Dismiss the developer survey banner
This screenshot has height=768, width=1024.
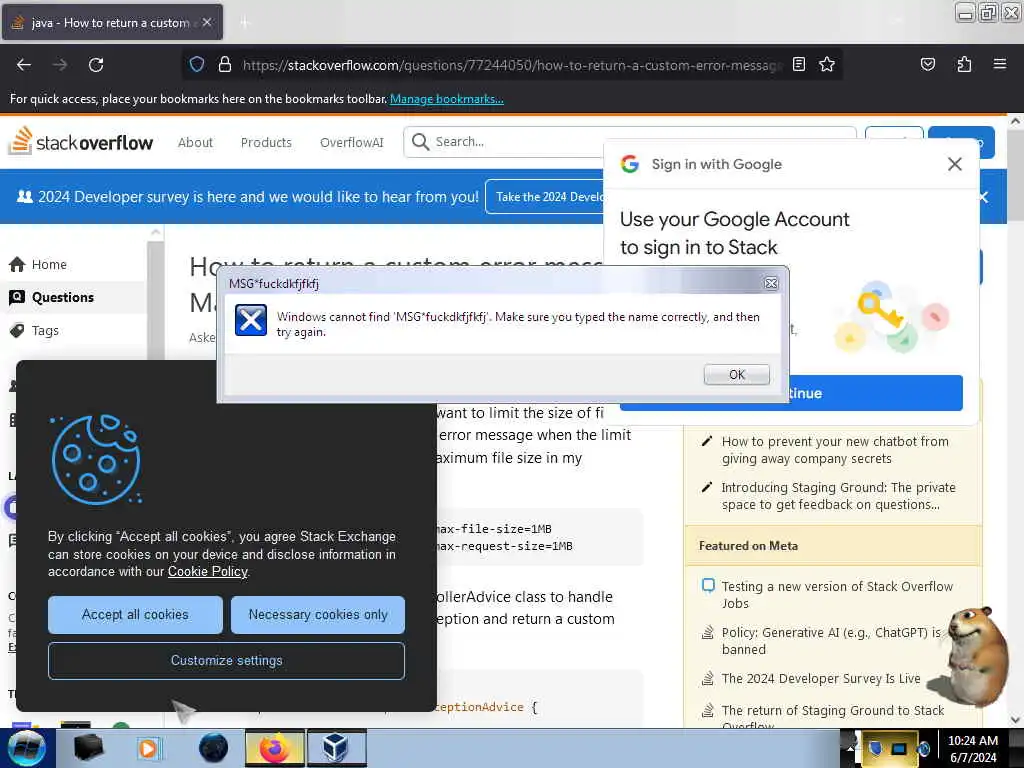point(984,197)
